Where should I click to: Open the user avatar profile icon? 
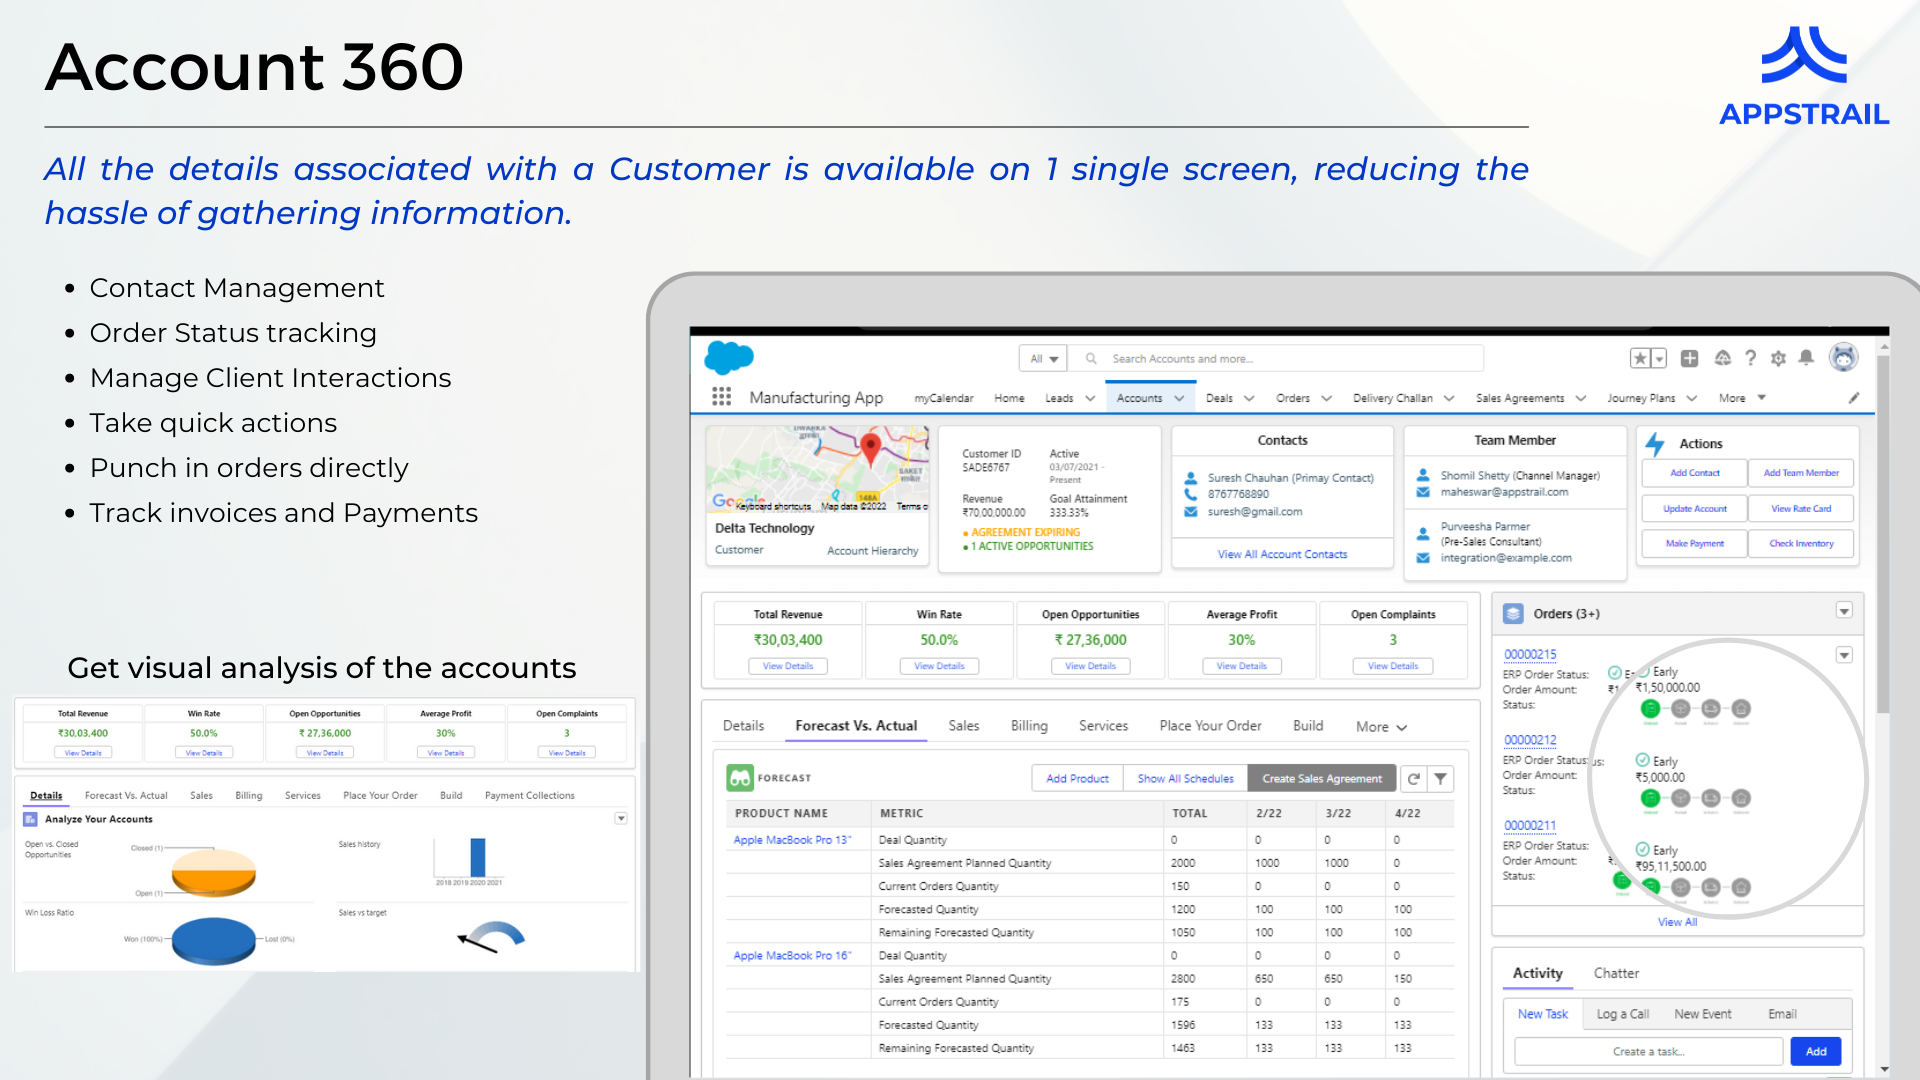(x=1845, y=357)
